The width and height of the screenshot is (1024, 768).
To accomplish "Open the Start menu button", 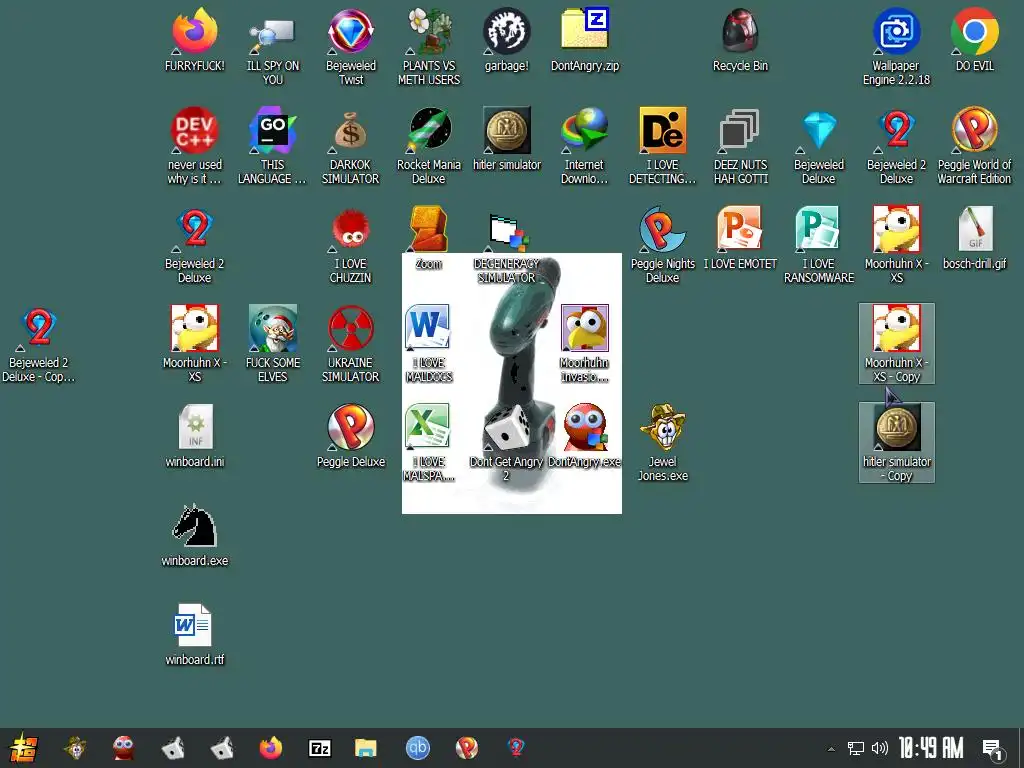I will [24, 748].
